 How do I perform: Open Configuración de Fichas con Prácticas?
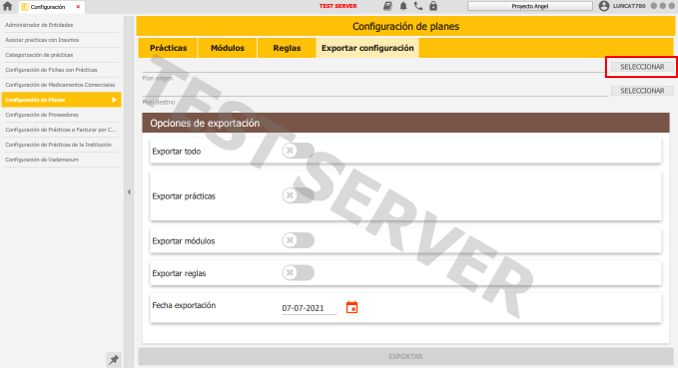click(x=61, y=70)
